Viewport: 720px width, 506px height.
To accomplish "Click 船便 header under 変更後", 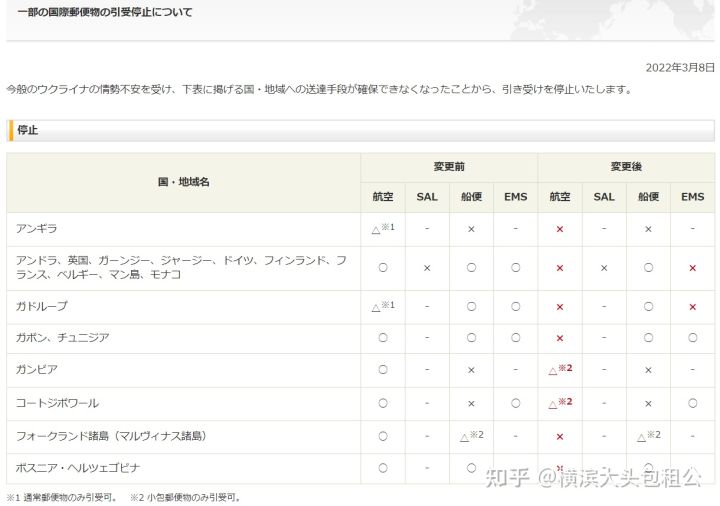I will pyautogui.click(x=648, y=197).
